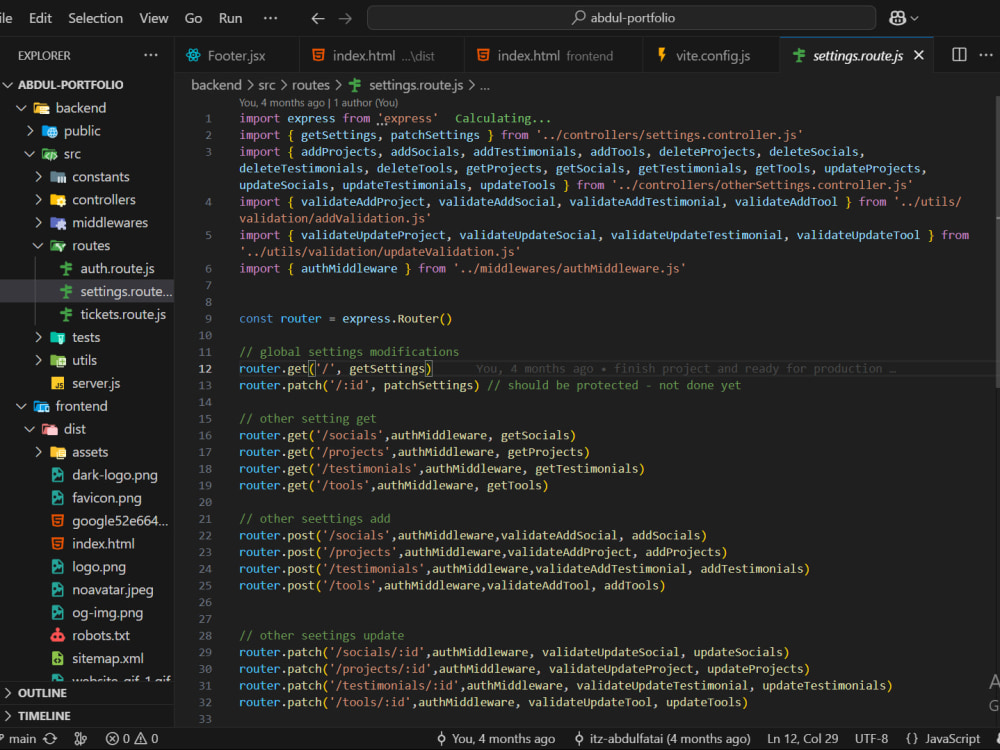Expand the controllers folder
Image resolution: width=1000 pixels, height=750 pixels.
pyautogui.click(x=103, y=200)
